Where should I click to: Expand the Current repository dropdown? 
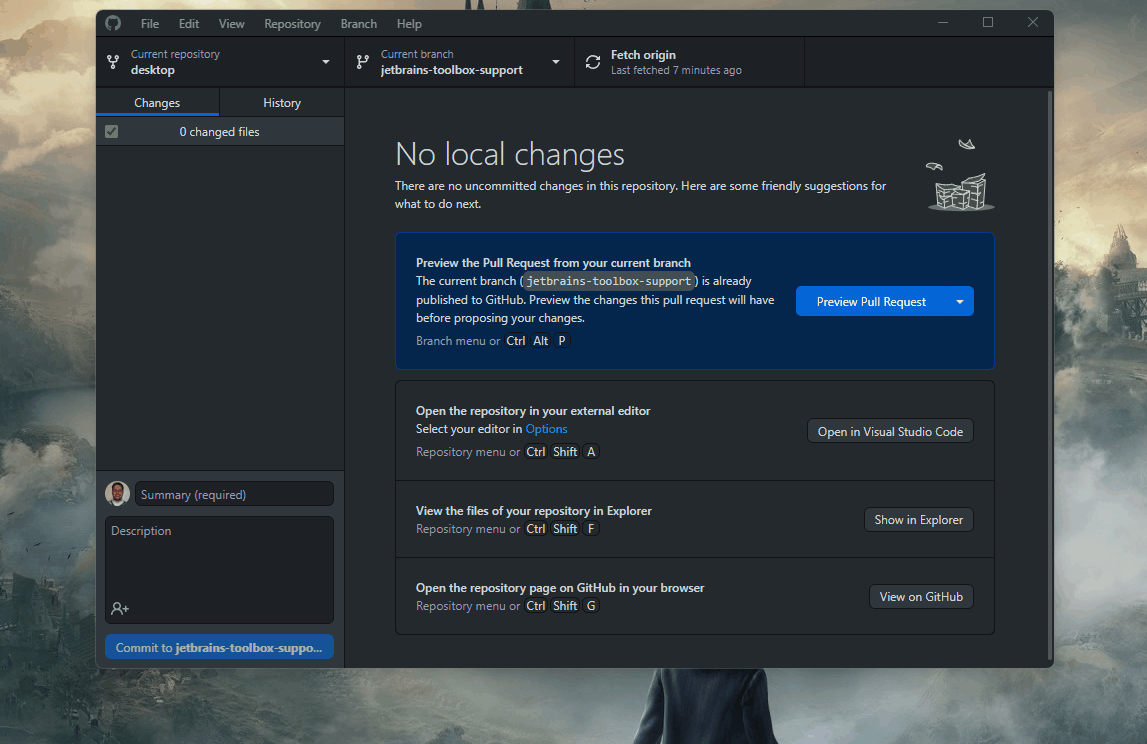[324, 62]
